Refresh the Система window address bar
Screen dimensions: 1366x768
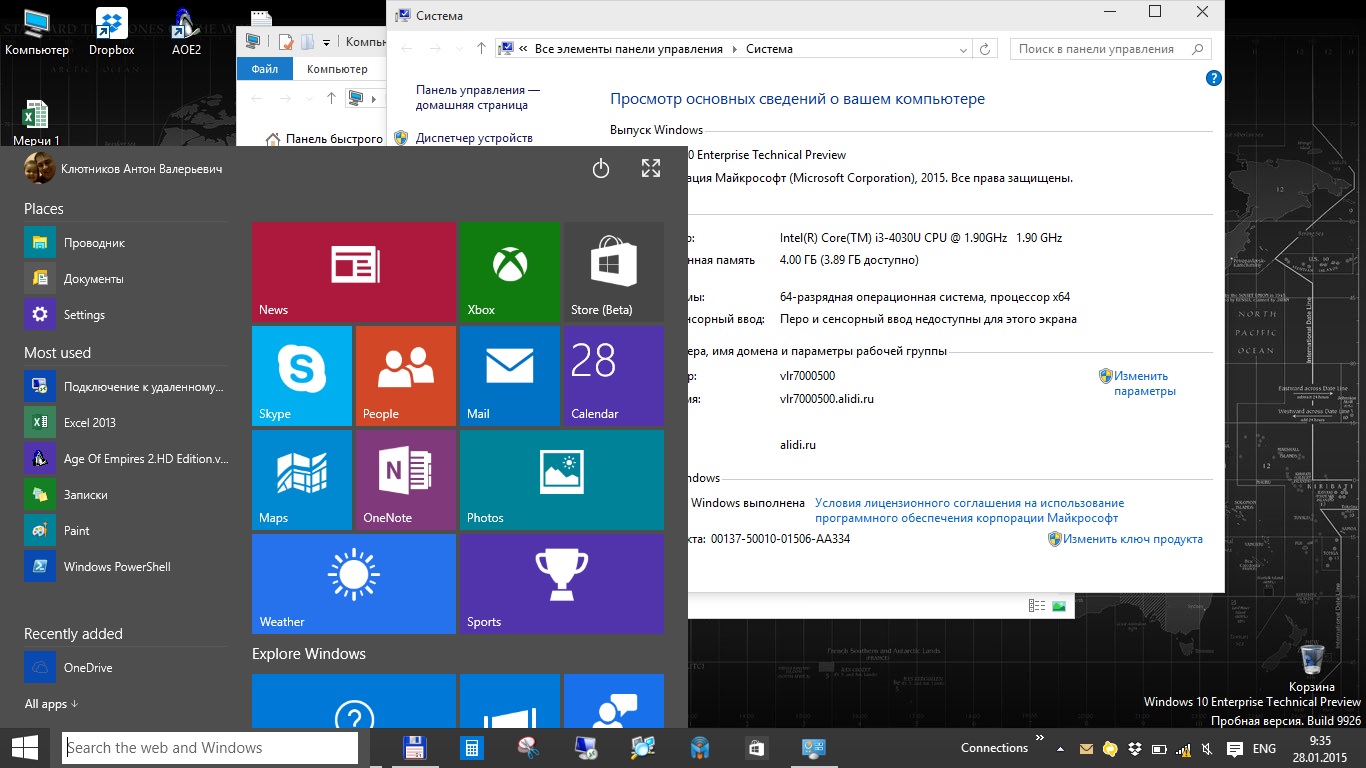[985, 48]
